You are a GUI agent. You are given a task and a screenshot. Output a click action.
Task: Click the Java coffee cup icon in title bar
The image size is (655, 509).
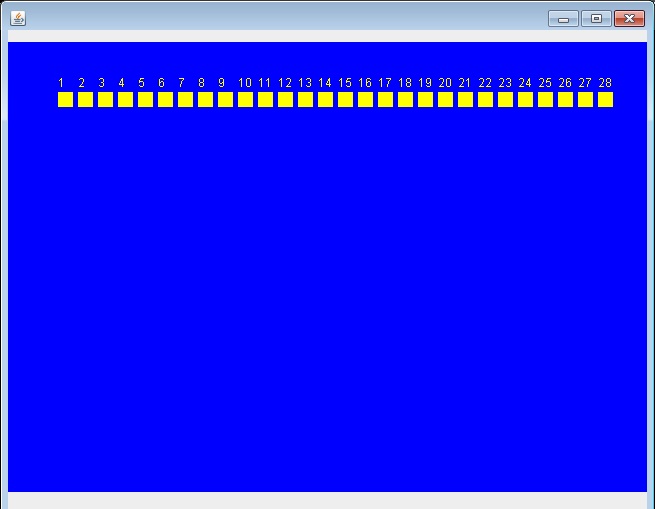coord(18,18)
